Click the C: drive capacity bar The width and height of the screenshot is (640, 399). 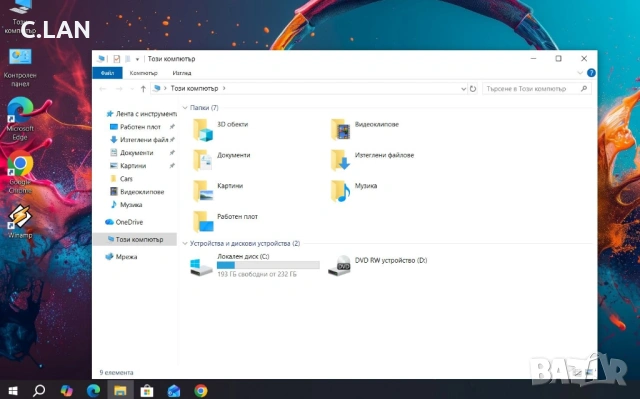point(268,265)
